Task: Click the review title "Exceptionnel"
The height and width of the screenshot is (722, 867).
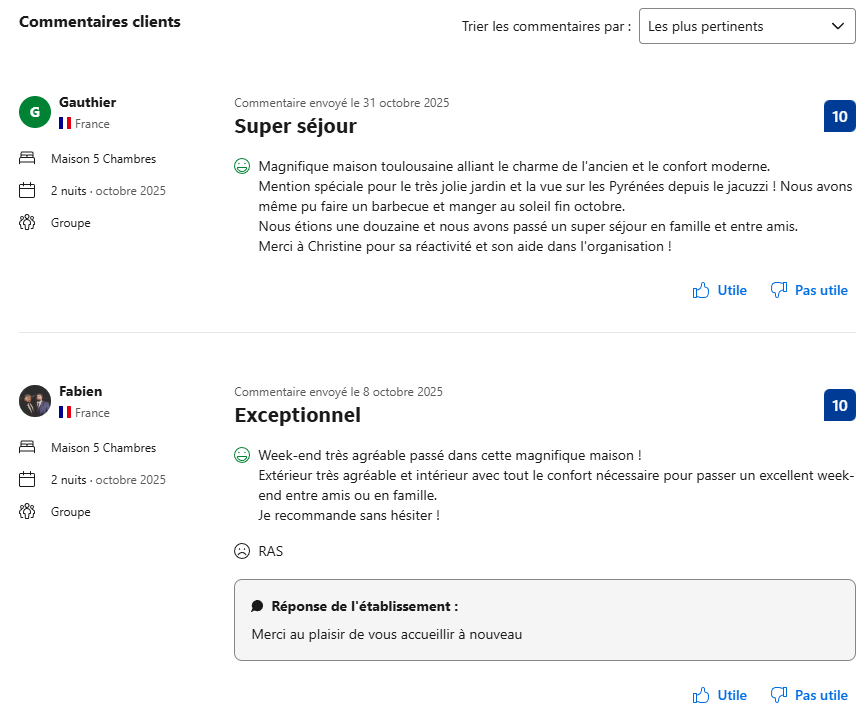Action: point(297,415)
